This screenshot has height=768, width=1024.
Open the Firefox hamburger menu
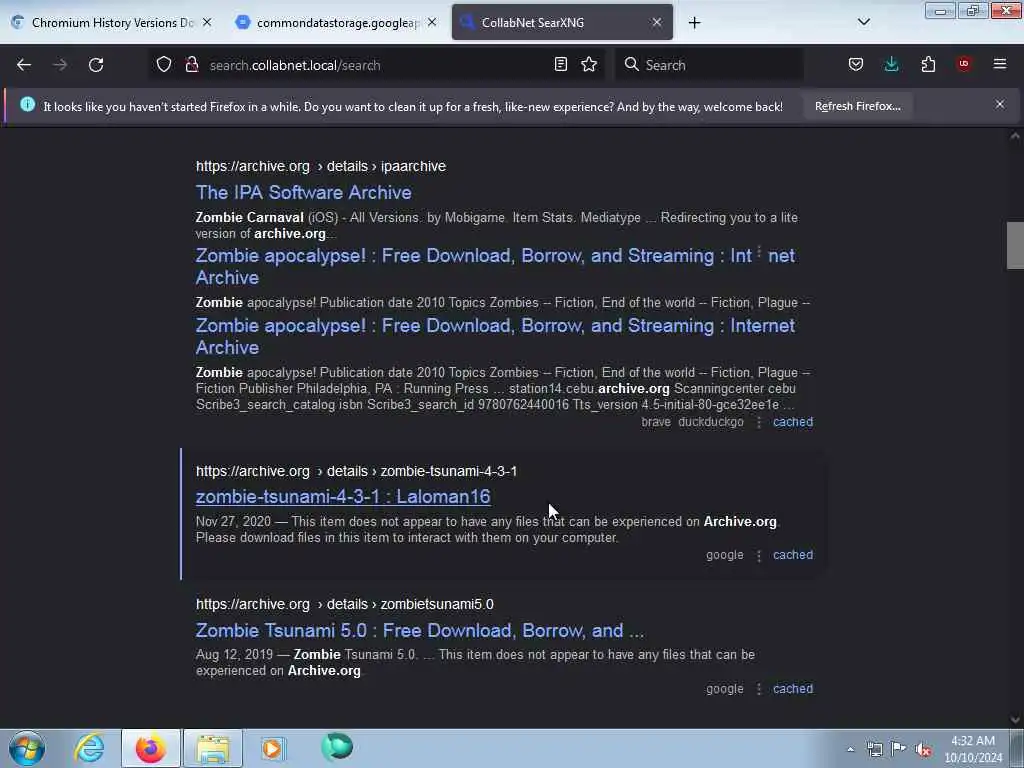1000,64
